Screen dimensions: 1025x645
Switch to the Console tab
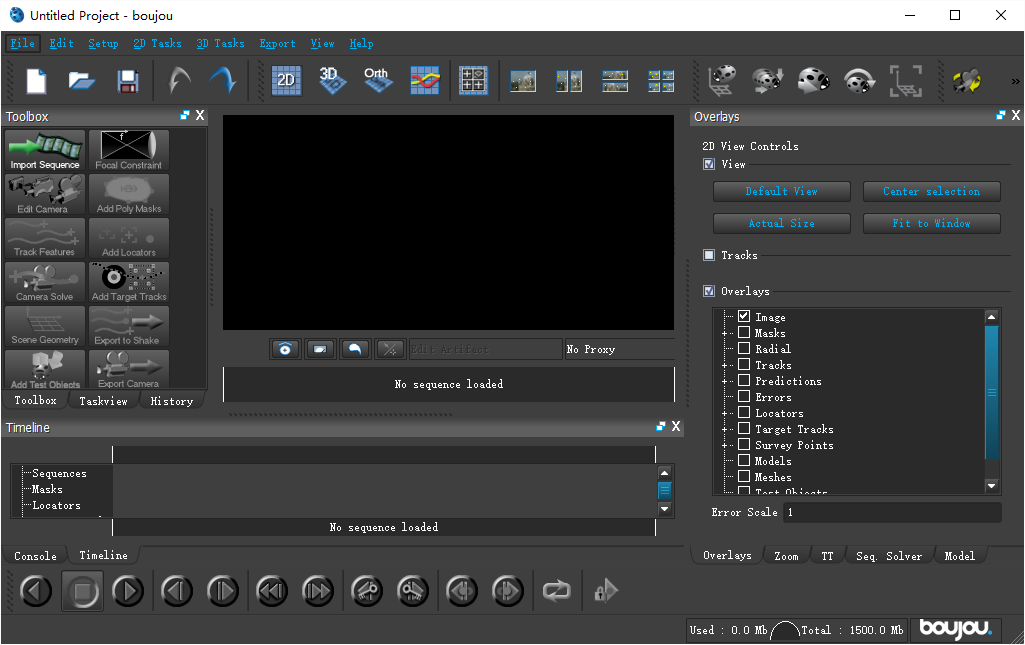pos(35,556)
